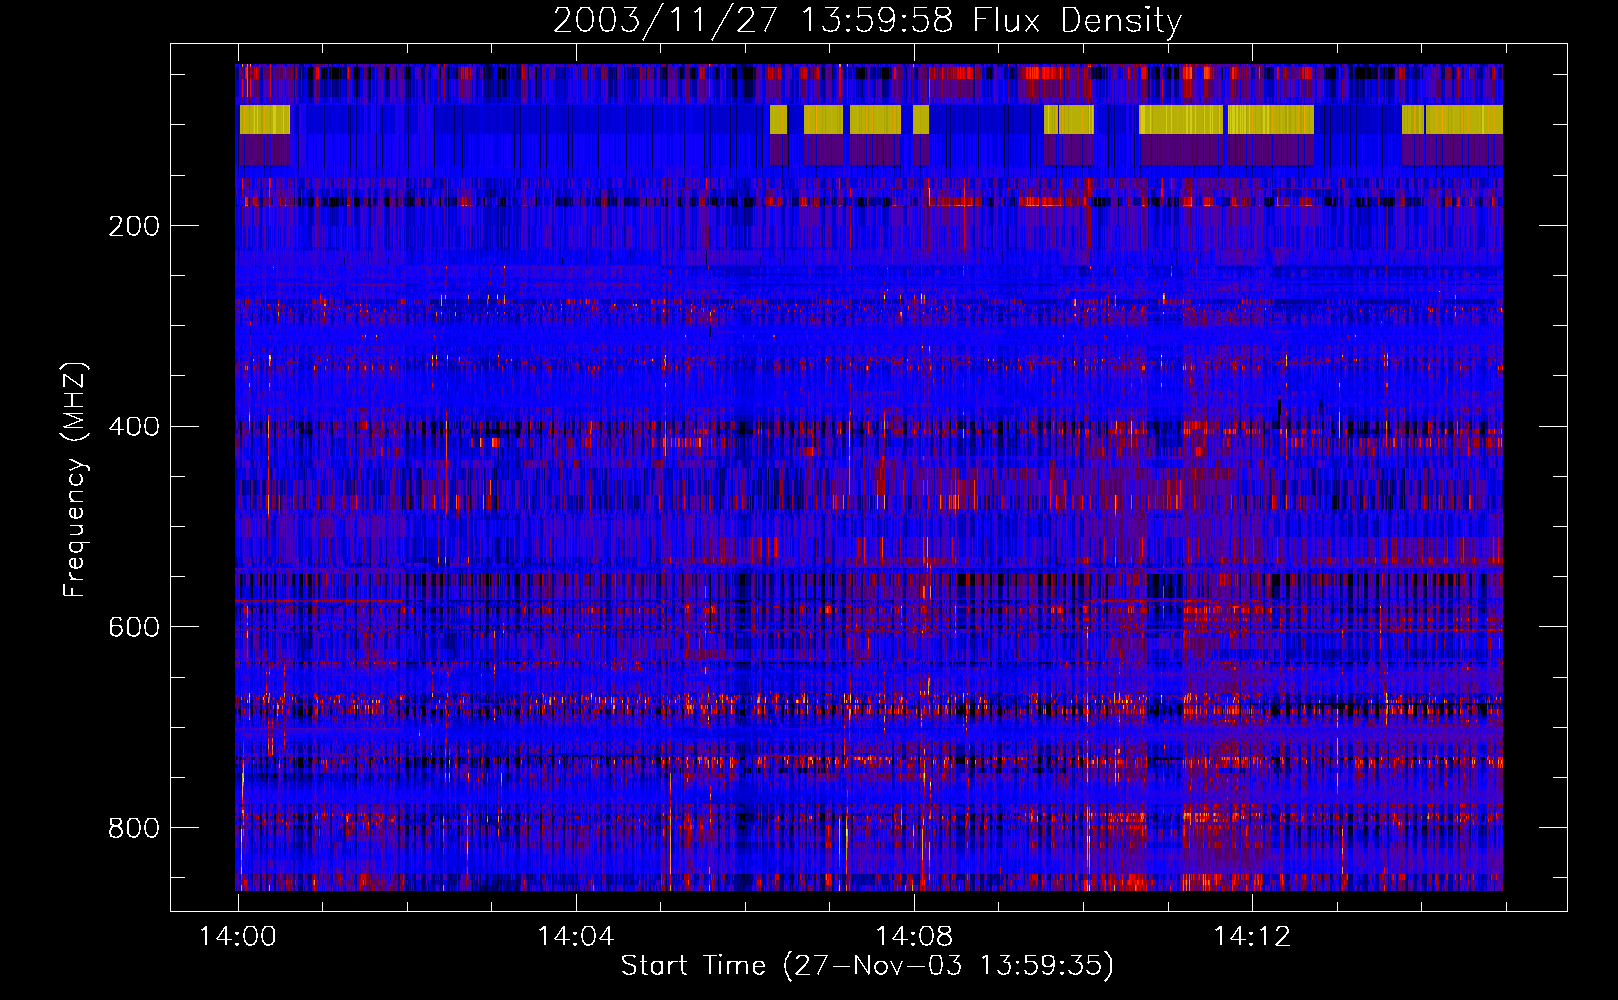Click the 800 frequency tick label
The width and height of the screenshot is (1618, 1000).
pyautogui.click(x=134, y=828)
